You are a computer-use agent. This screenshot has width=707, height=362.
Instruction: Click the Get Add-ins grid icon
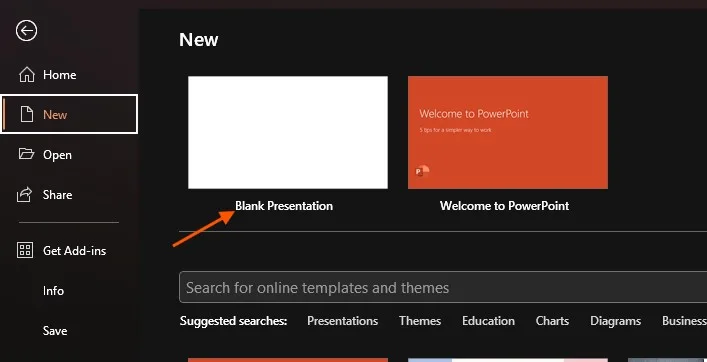click(x=25, y=250)
